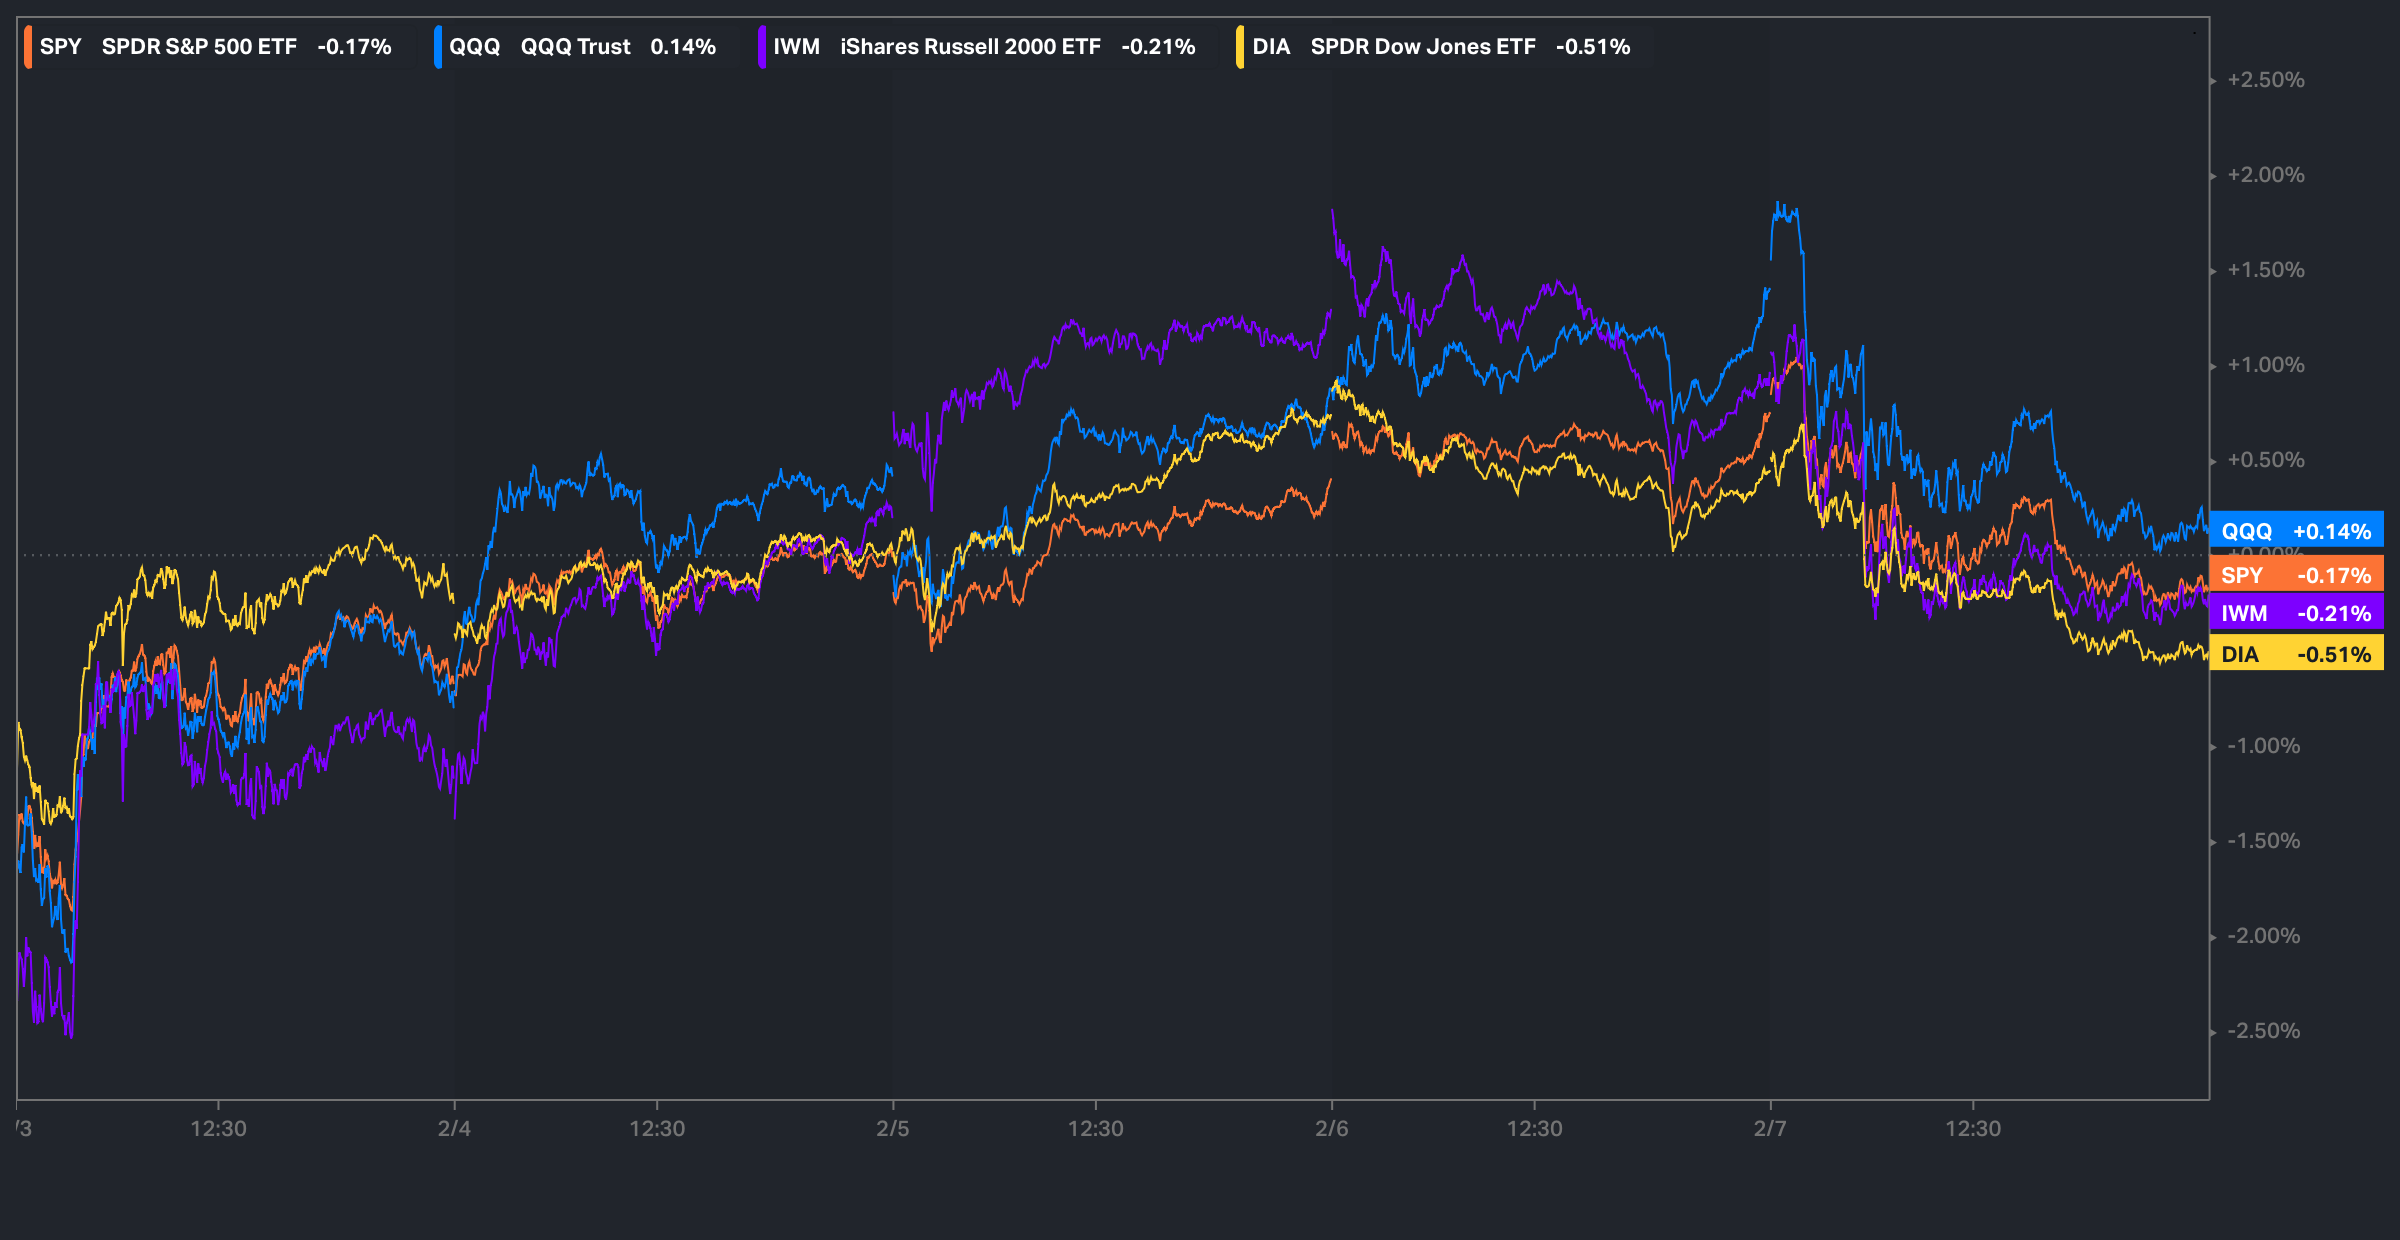Image resolution: width=2400 pixels, height=1240 pixels.
Task: Click the orange SPY color swatch in legend
Action: pyautogui.click(x=28, y=47)
